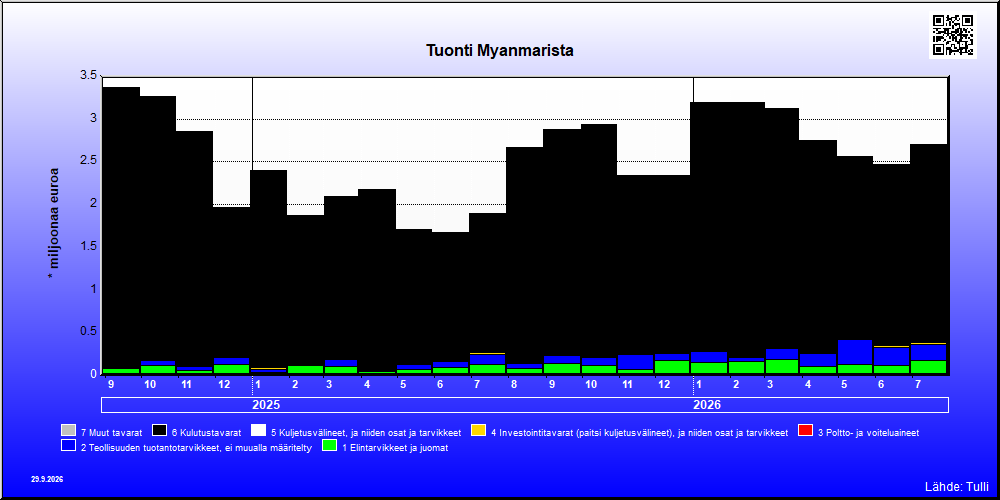The width and height of the screenshot is (1000, 500).
Task: Select the blue '2 Teollisuuden tuotantotarvikkeet' swatch
Action: [68, 446]
